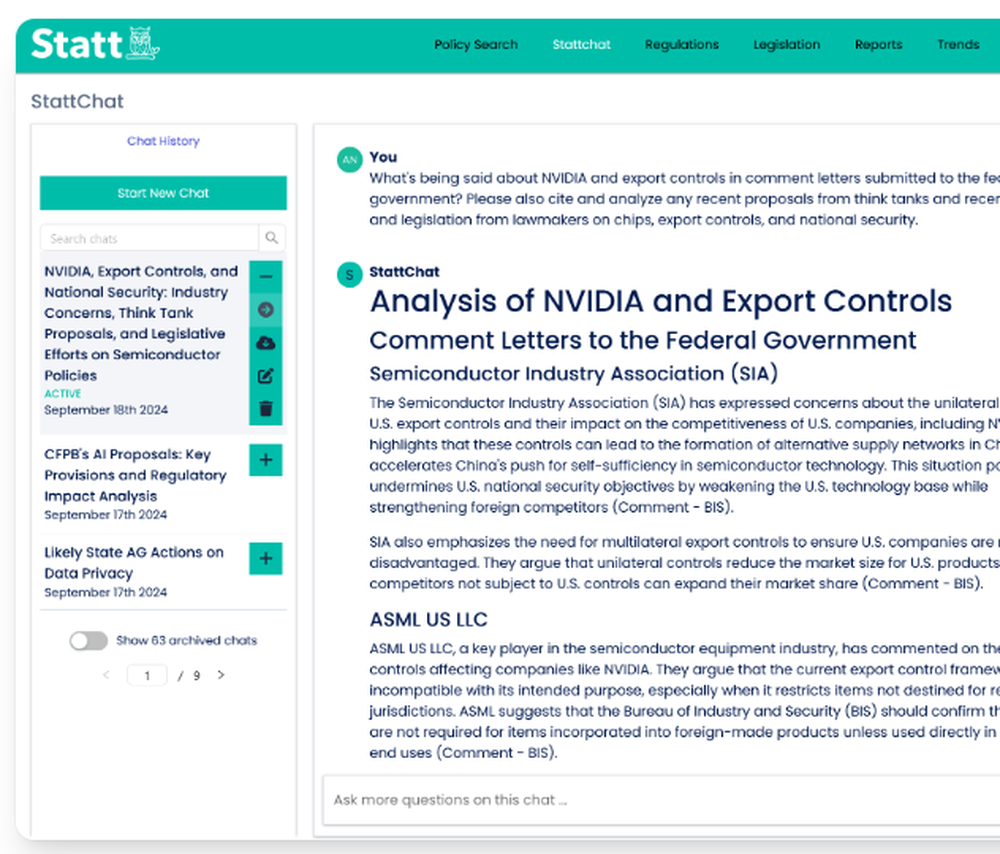Open Reports in the navigation
This screenshot has width=1000, height=854.
pyautogui.click(x=878, y=45)
